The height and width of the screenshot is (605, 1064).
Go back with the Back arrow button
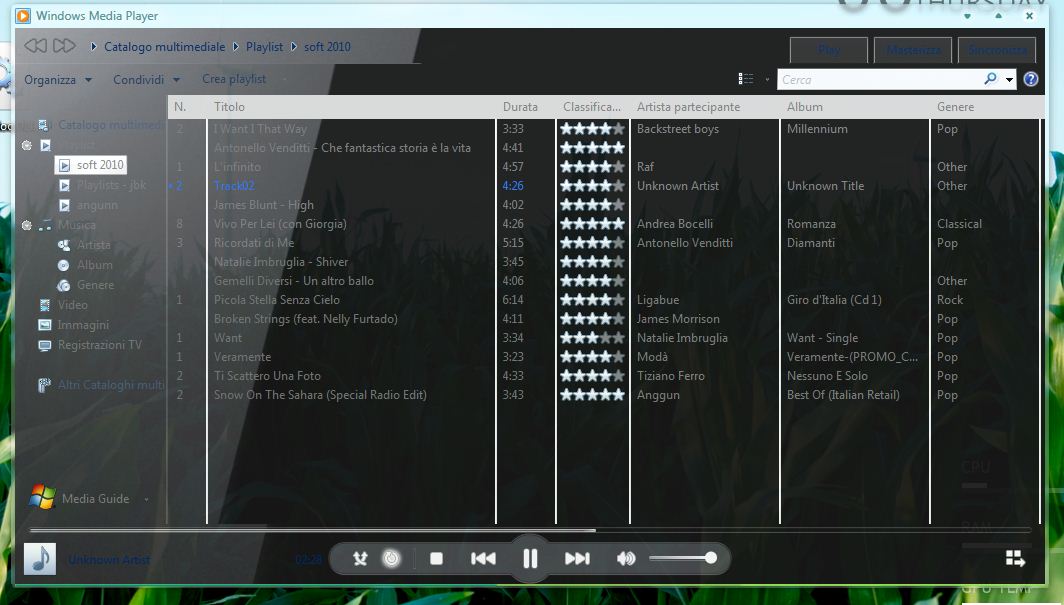tap(35, 46)
